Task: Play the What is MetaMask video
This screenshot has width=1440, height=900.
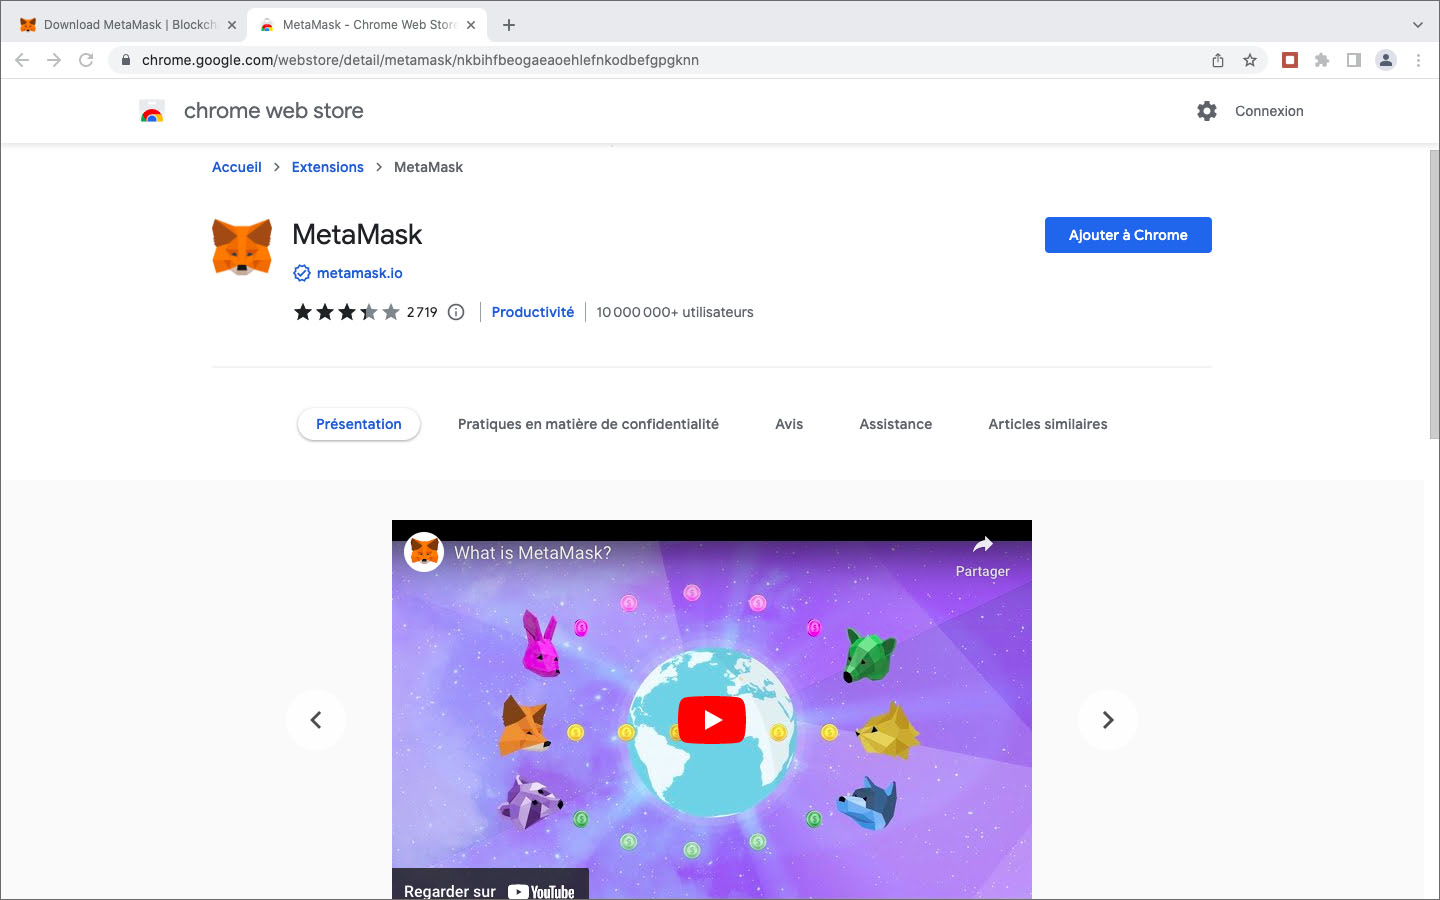Action: point(712,720)
